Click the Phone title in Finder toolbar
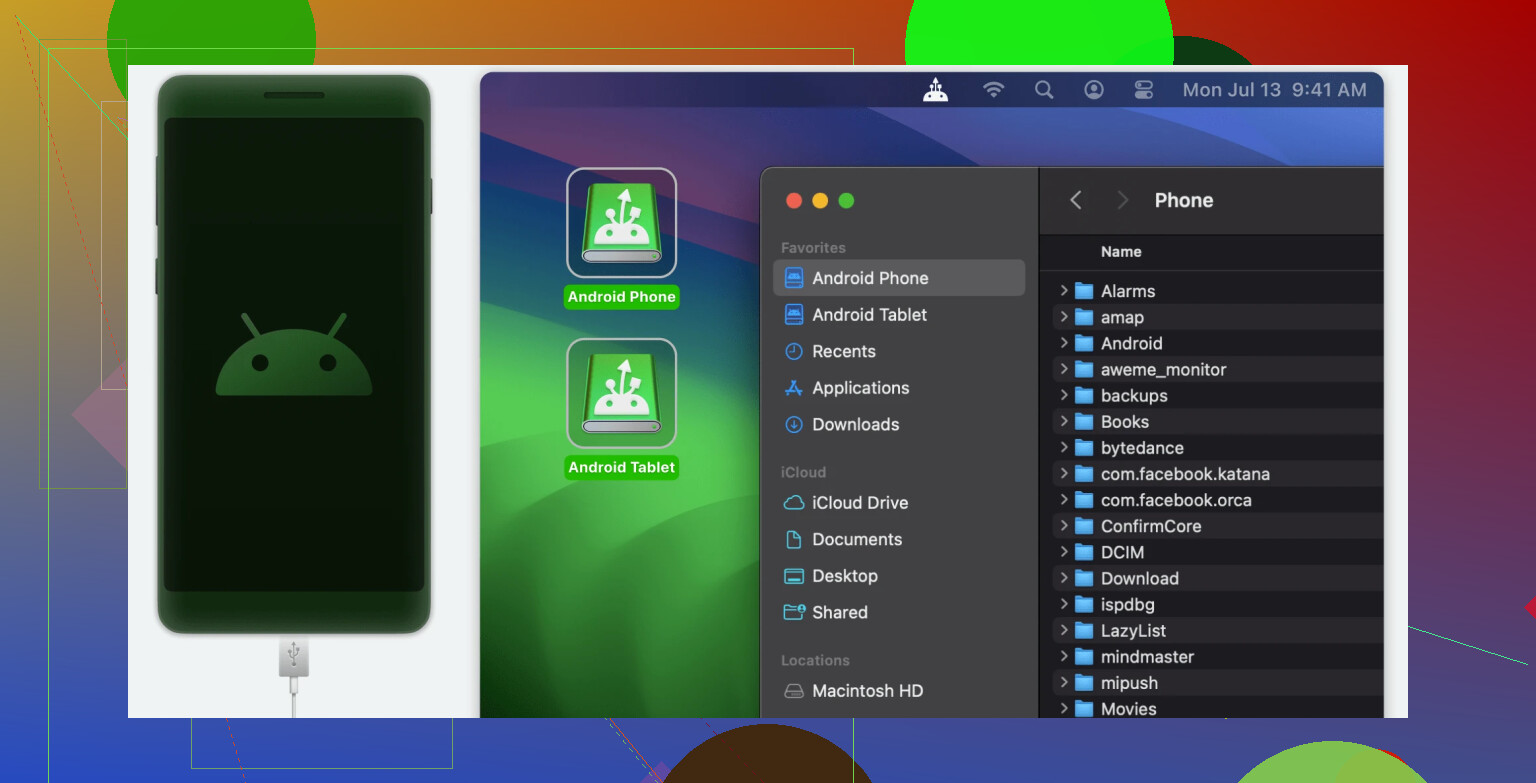 click(1184, 200)
